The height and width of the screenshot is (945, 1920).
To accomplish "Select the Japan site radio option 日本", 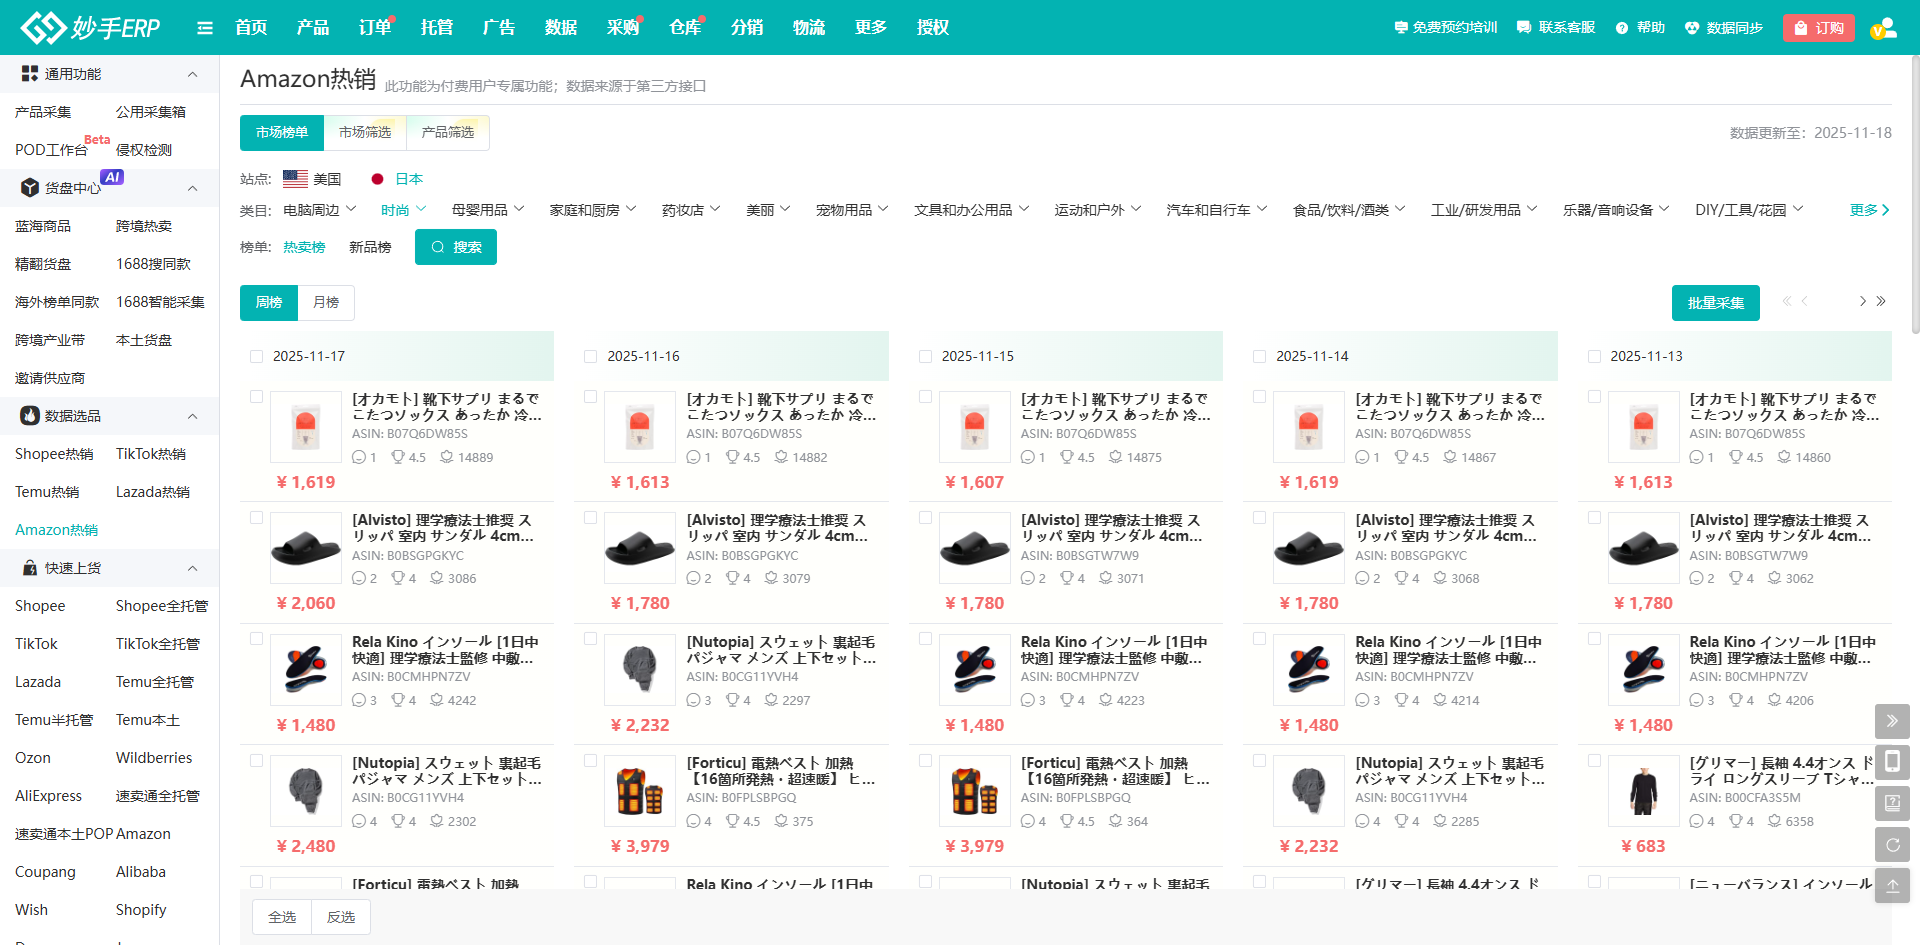I will pos(378,179).
